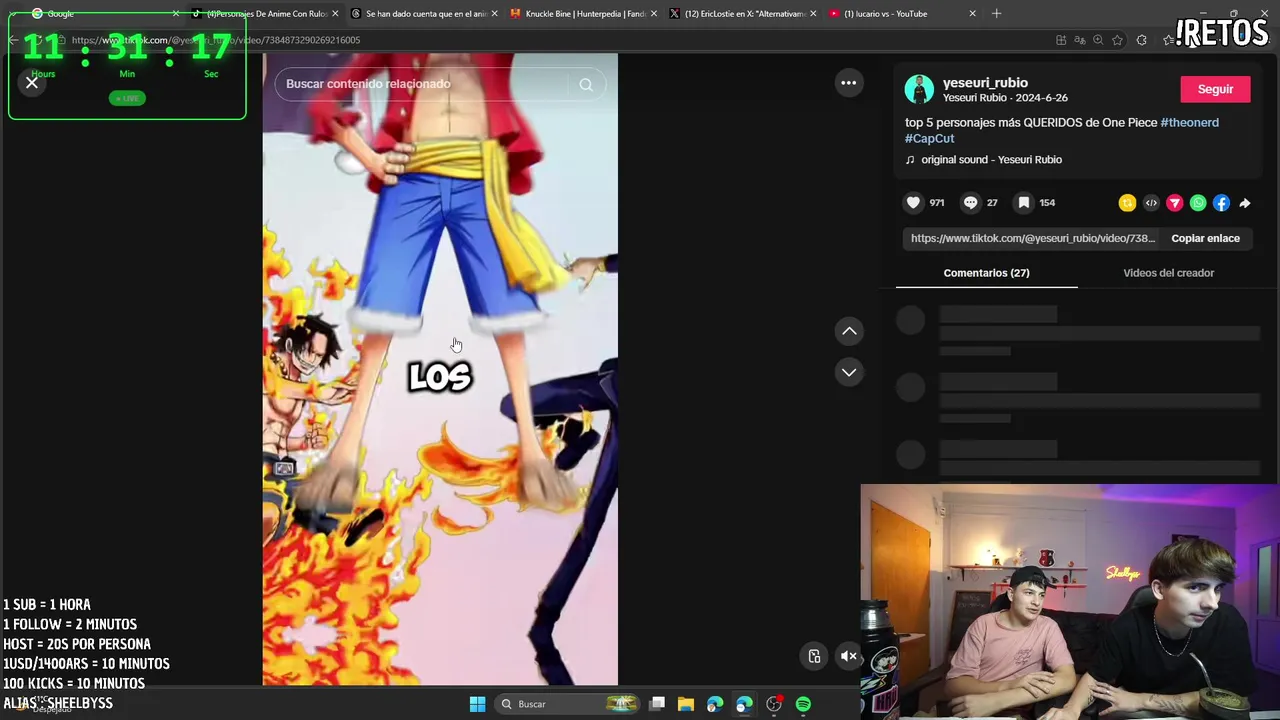Click the video URL text field
1280x720 pixels.
[1032, 238]
